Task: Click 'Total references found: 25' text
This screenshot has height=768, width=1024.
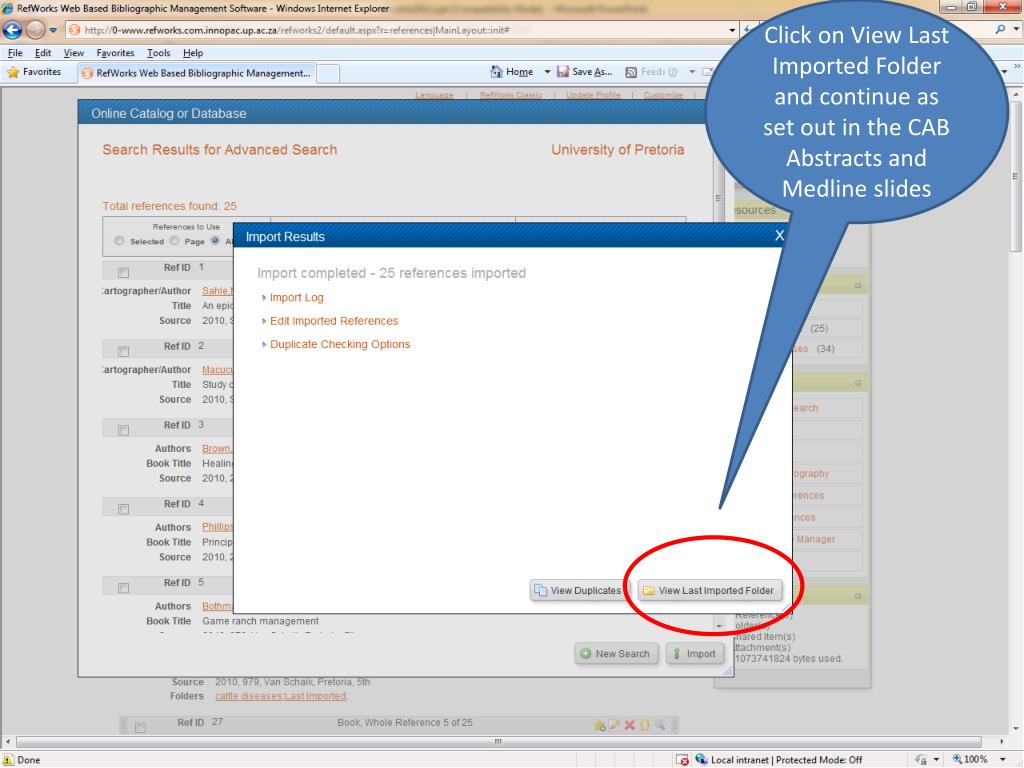Action: click(169, 206)
